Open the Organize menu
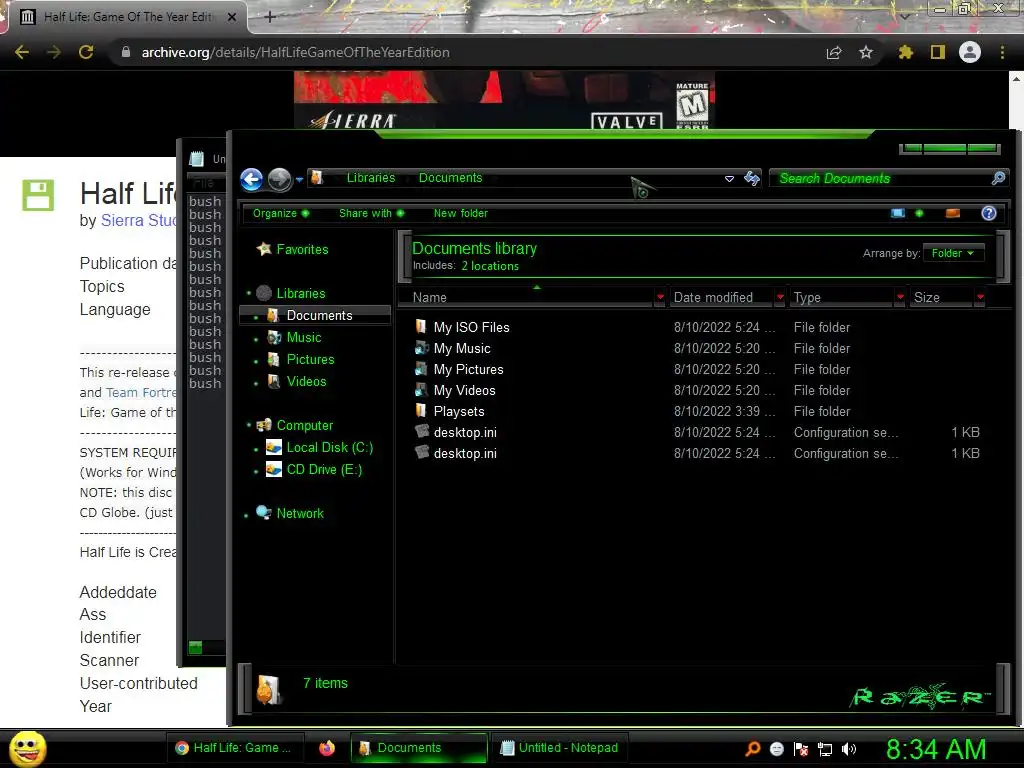This screenshot has width=1024, height=768. (x=281, y=214)
